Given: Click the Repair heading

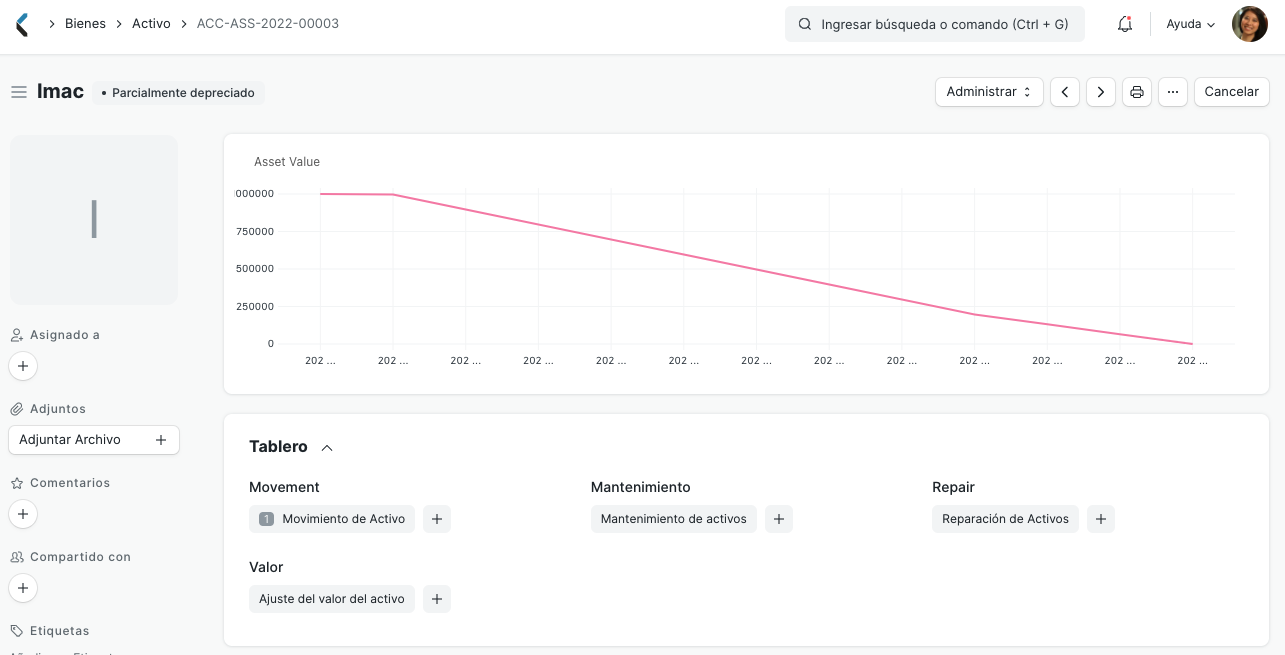Looking at the screenshot, I should (953, 488).
